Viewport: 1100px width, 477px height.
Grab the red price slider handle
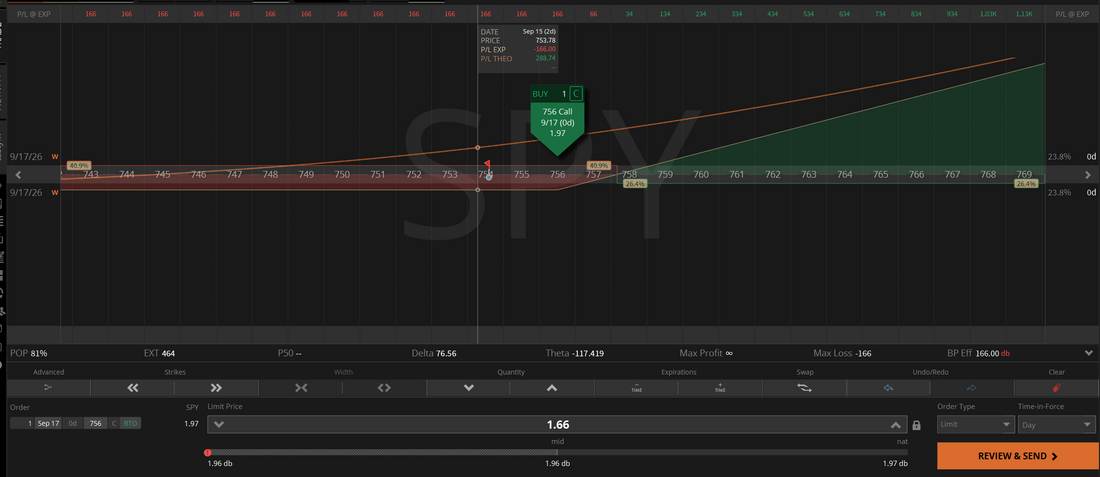point(208,452)
